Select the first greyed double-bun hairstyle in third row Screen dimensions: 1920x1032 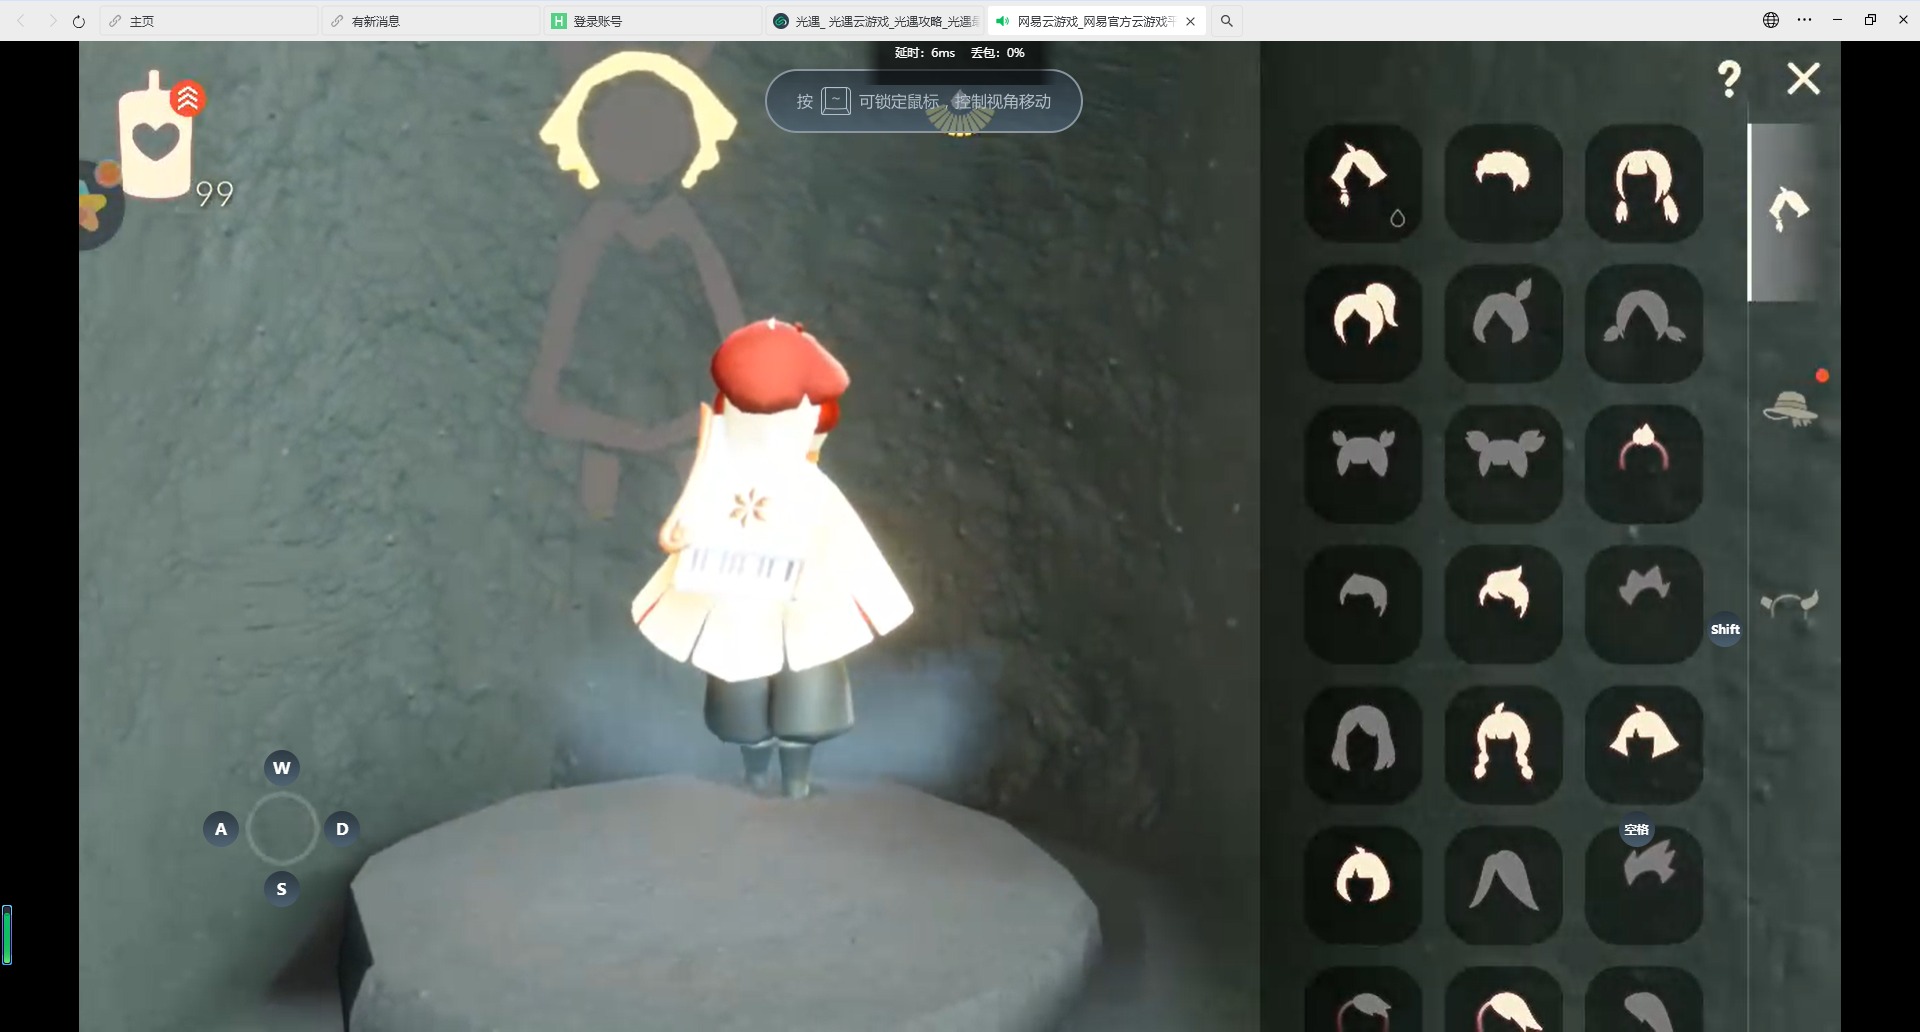coord(1363,464)
